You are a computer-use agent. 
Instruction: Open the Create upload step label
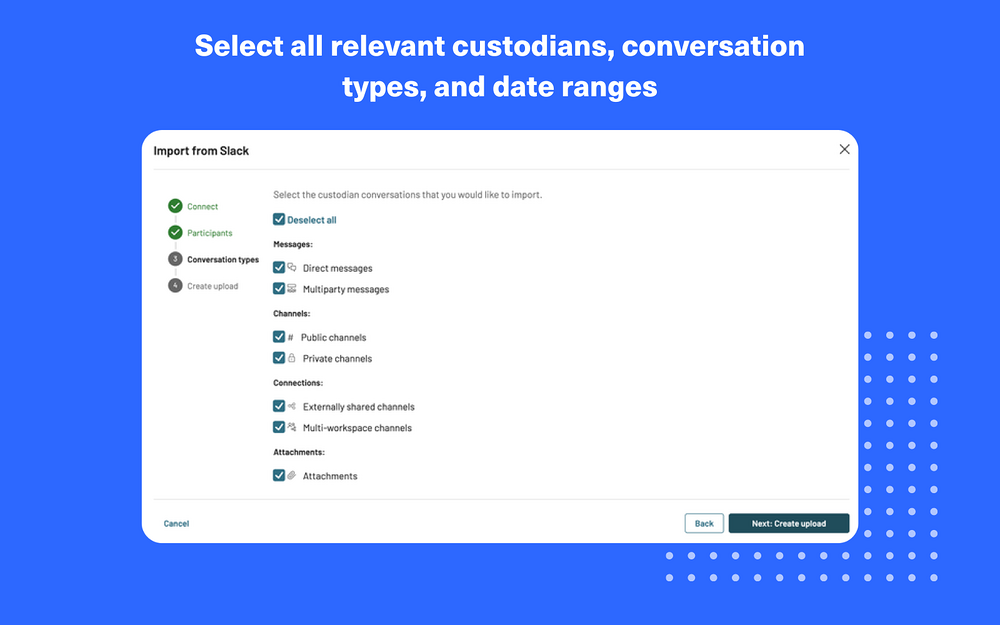pyautogui.click(x=212, y=286)
